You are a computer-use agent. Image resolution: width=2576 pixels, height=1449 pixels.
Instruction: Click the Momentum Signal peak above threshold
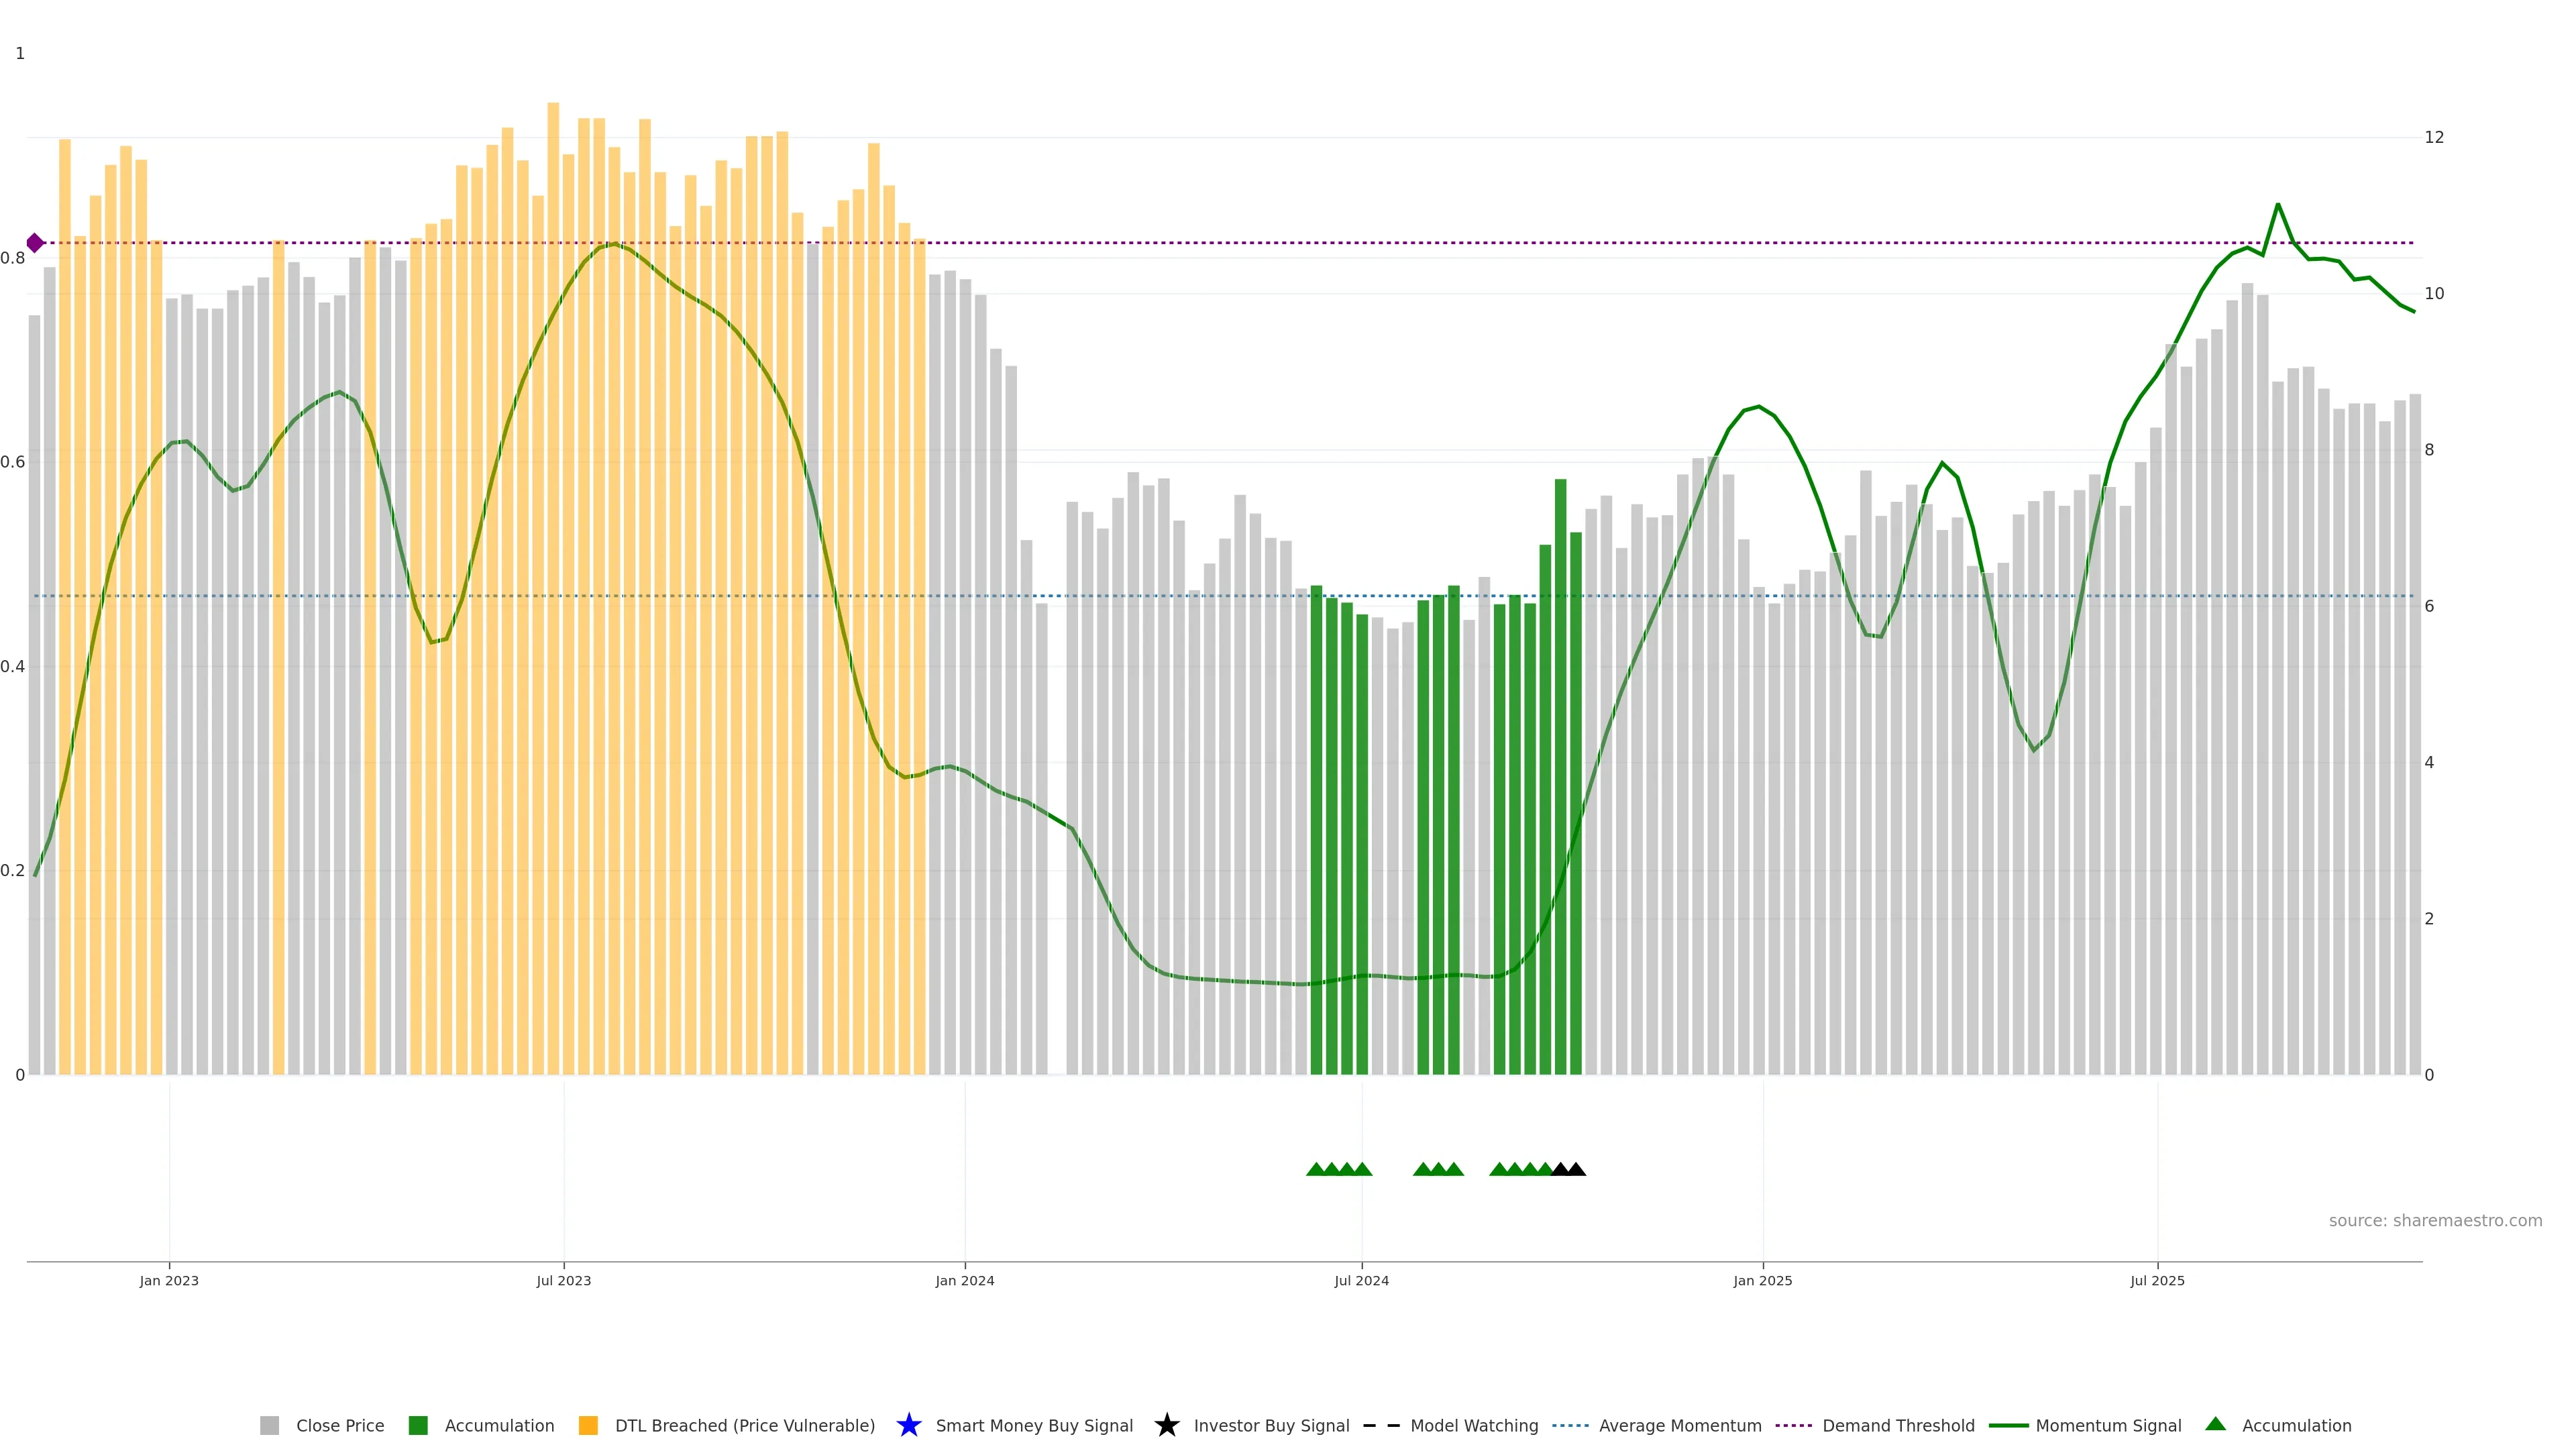pyautogui.click(x=2277, y=205)
